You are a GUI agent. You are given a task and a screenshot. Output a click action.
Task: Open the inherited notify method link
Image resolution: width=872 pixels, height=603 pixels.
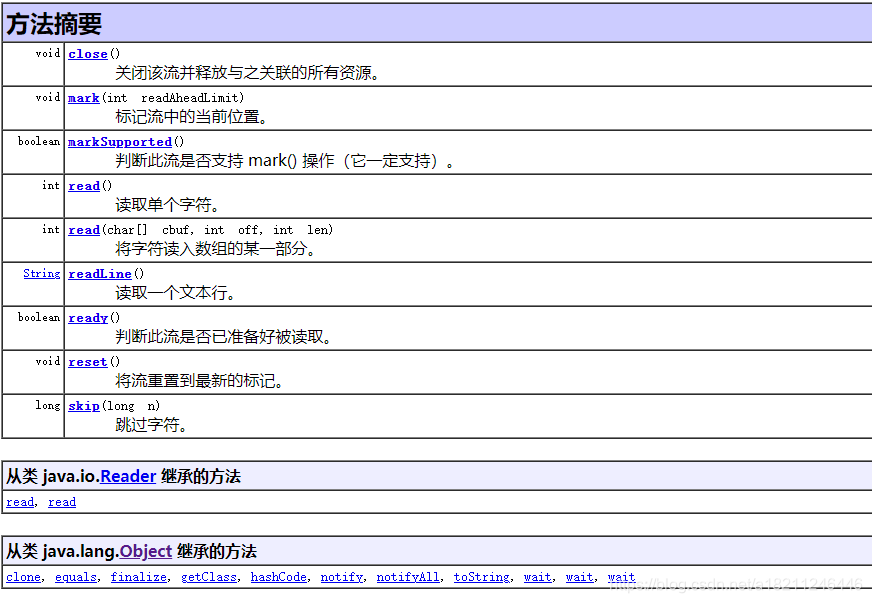(342, 577)
